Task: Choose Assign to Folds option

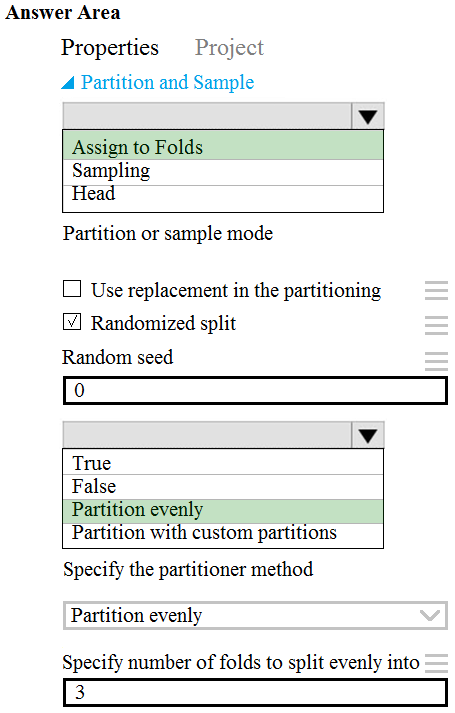Action: pyautogui.click(x=223, y=146)
